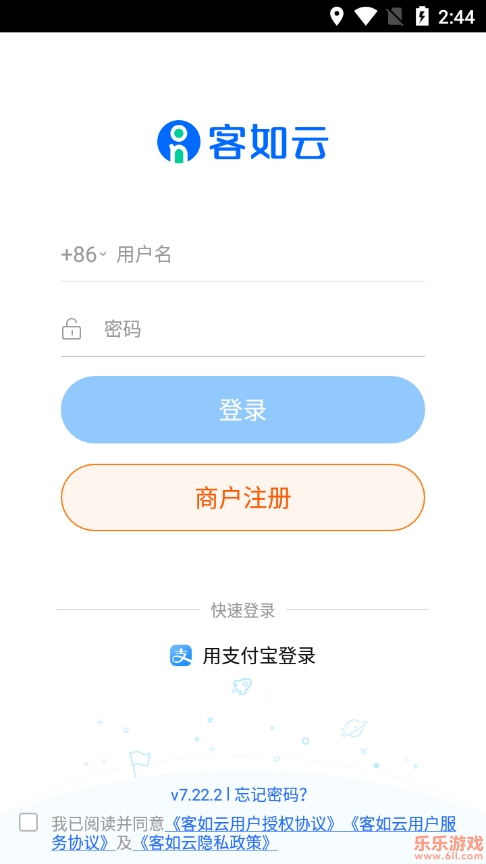Screen dimensions: 486x864
Task: Click the 商户注册 merchant register button
Action: pyautogui.click(x=243, y=498)
